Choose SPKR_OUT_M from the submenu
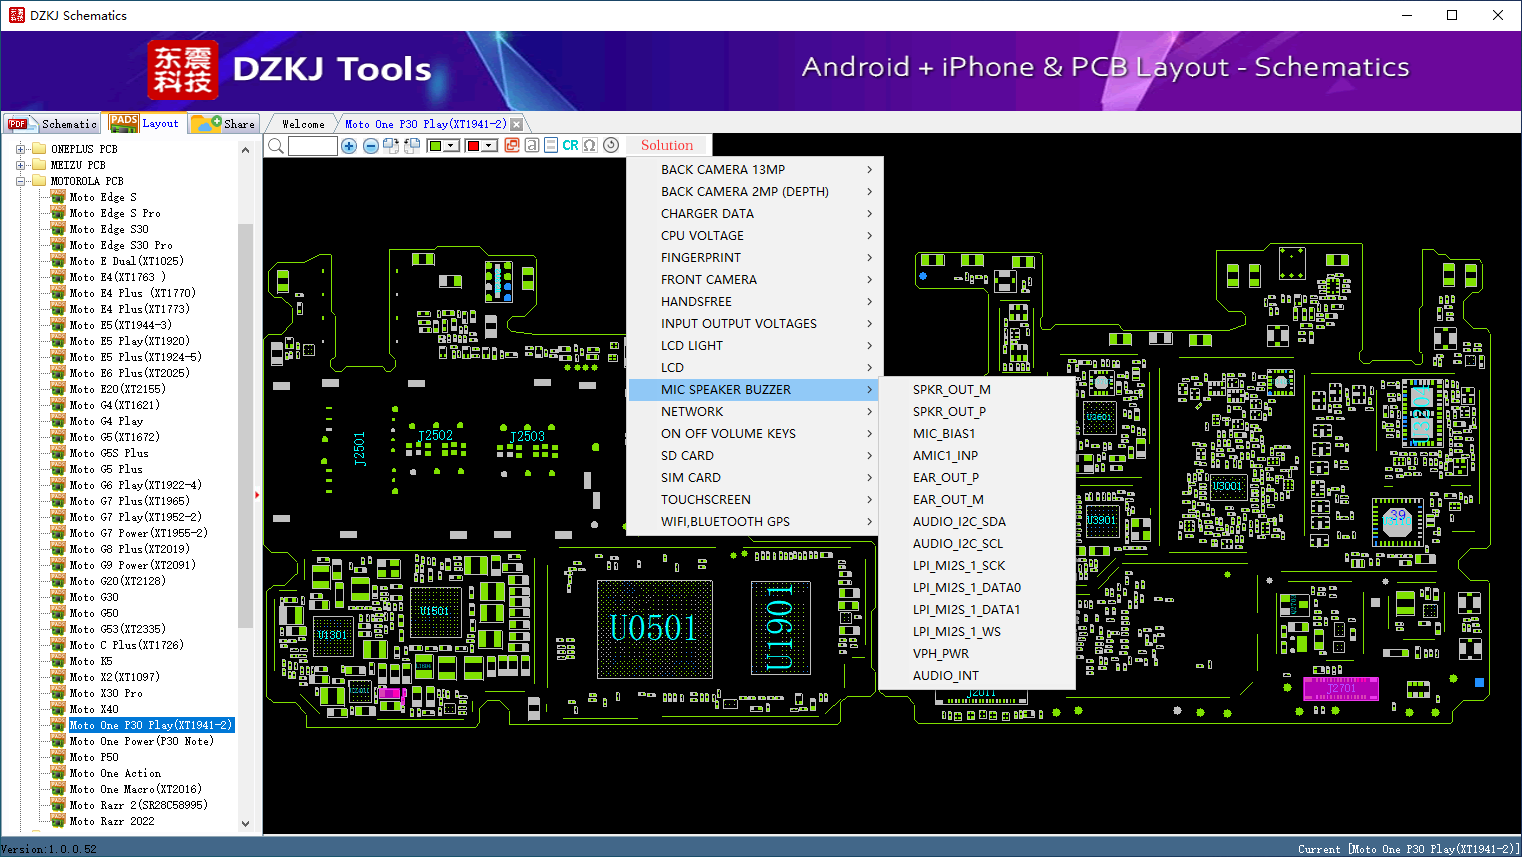This screenshot has height=857, width=1522. [977, 389]
